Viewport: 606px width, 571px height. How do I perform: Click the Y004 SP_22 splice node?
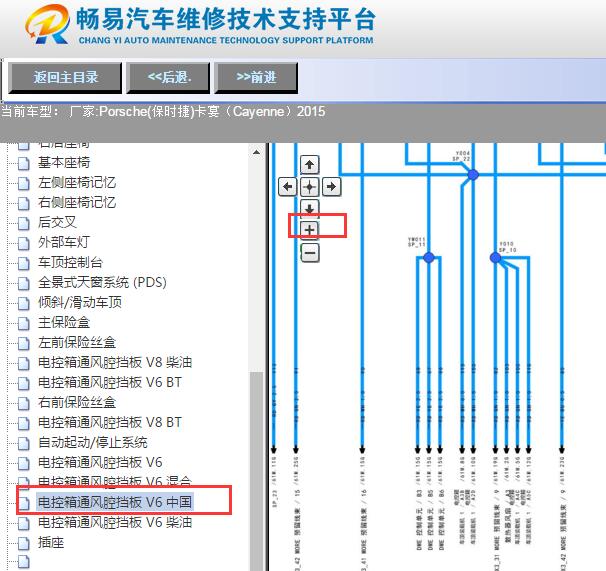coord(473,175)
